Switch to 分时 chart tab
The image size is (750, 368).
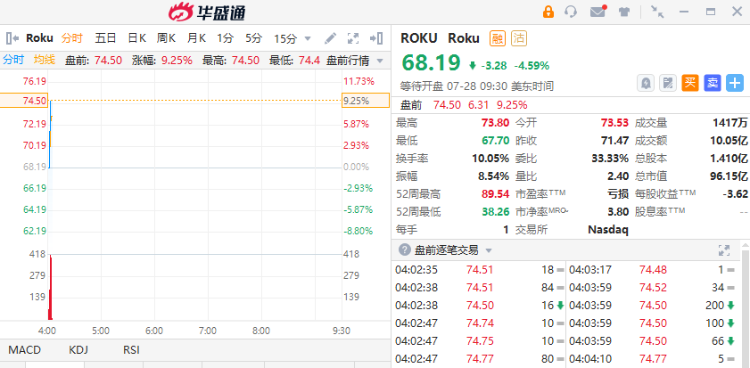[72, 38]
